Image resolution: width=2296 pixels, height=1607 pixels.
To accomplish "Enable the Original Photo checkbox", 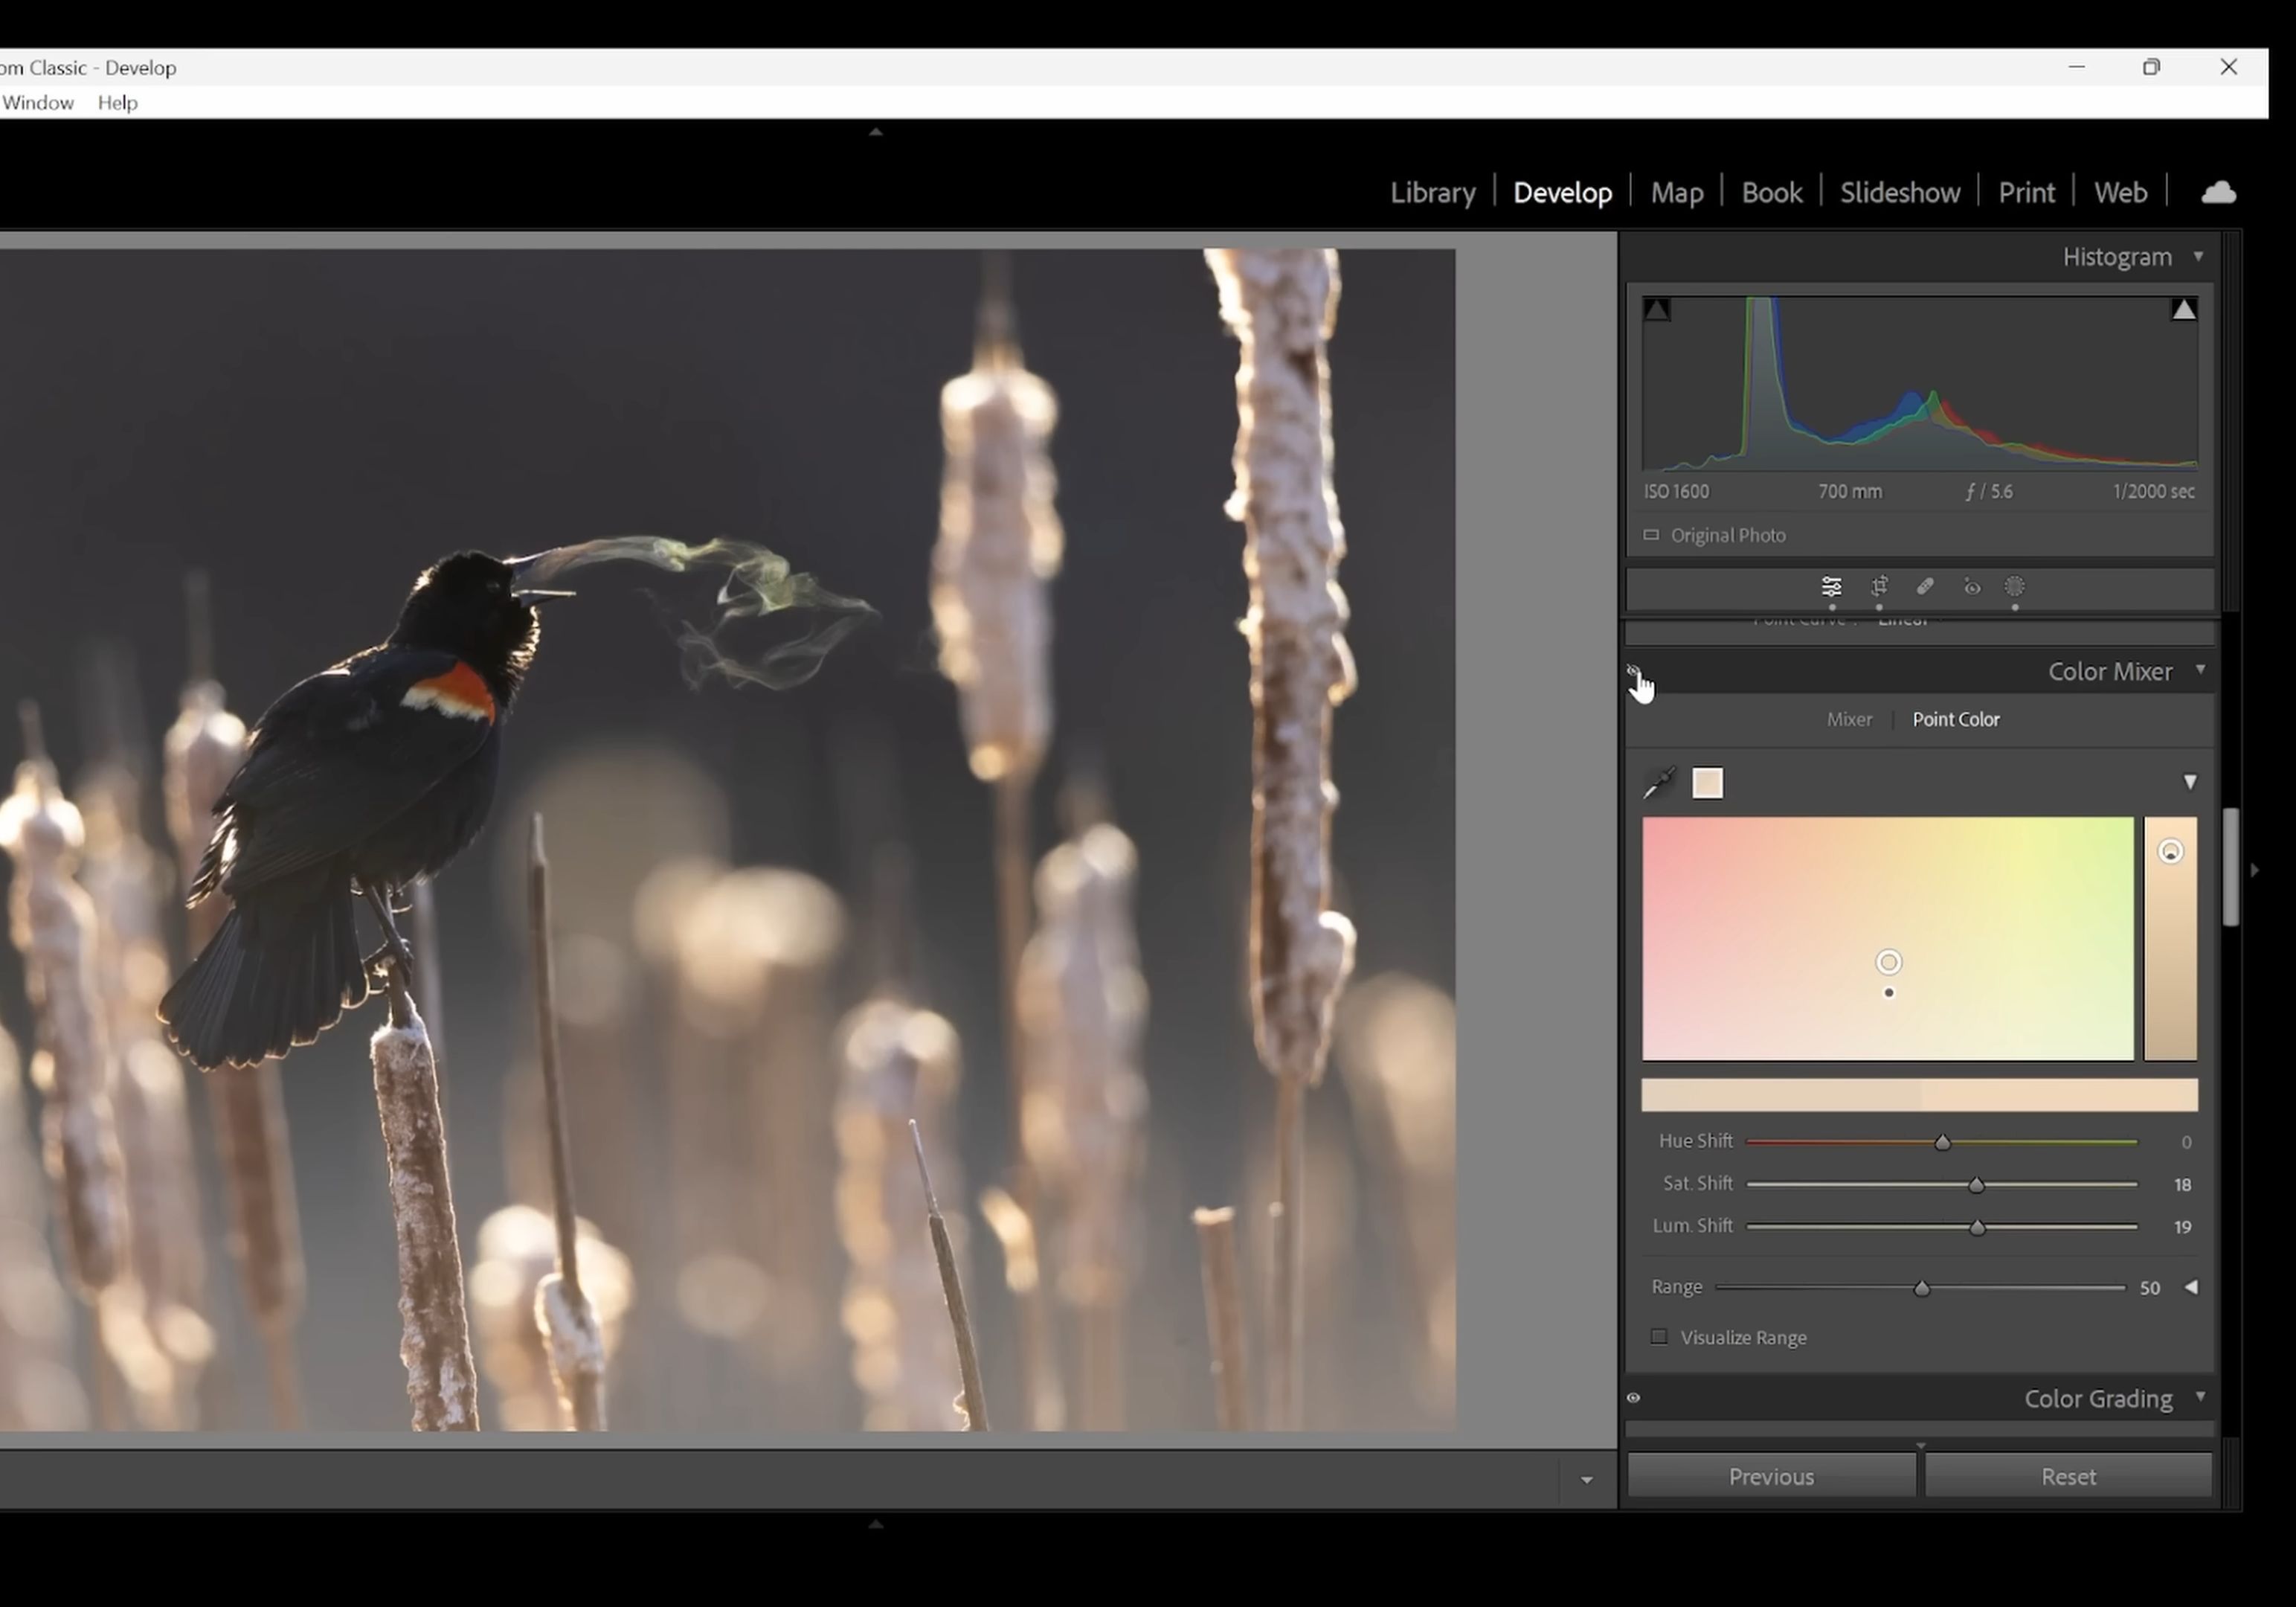I will click(x=1651, y=535).
